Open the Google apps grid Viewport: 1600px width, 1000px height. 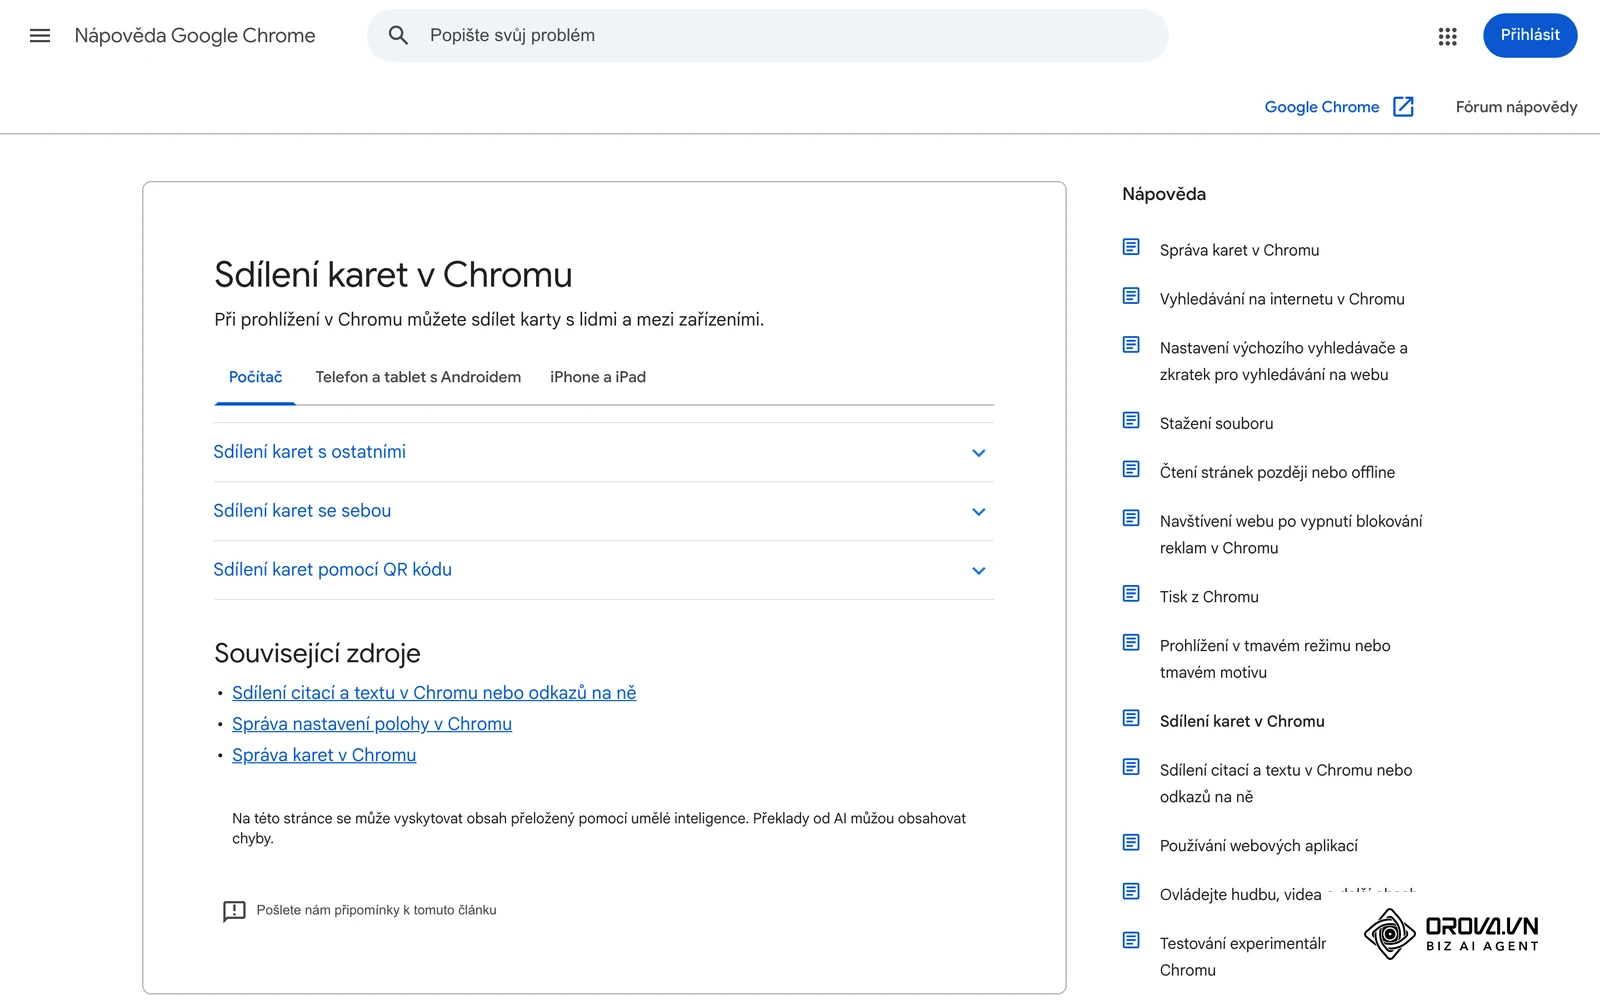1447,37
